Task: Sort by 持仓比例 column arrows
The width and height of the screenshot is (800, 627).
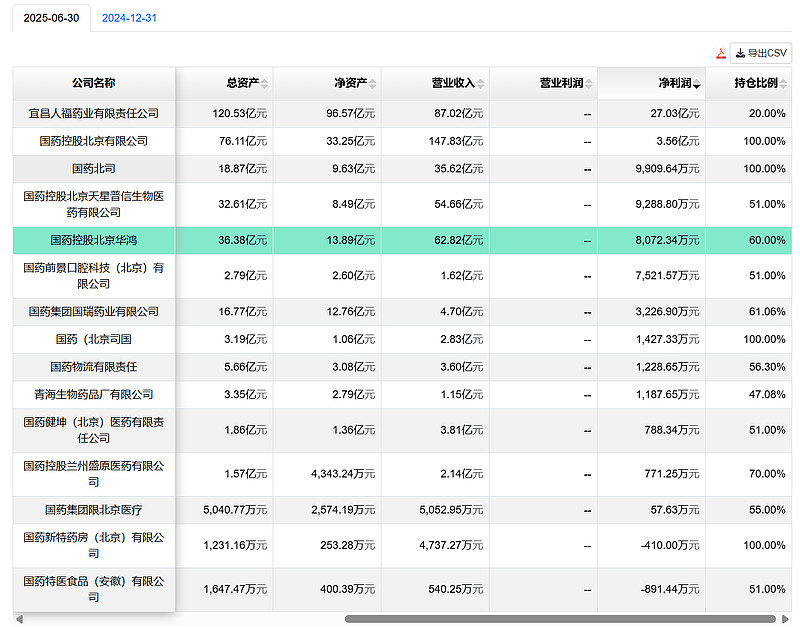Action: pyautogui.click(x=783, y=84)
